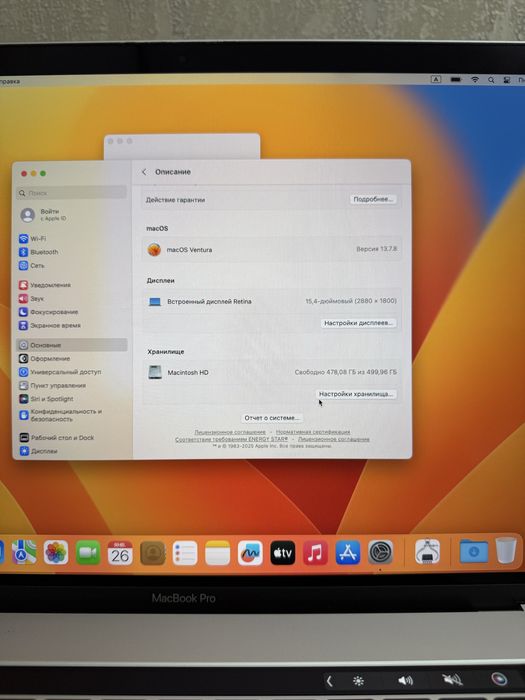Open Звук settings in sidebar

[31, 298]
